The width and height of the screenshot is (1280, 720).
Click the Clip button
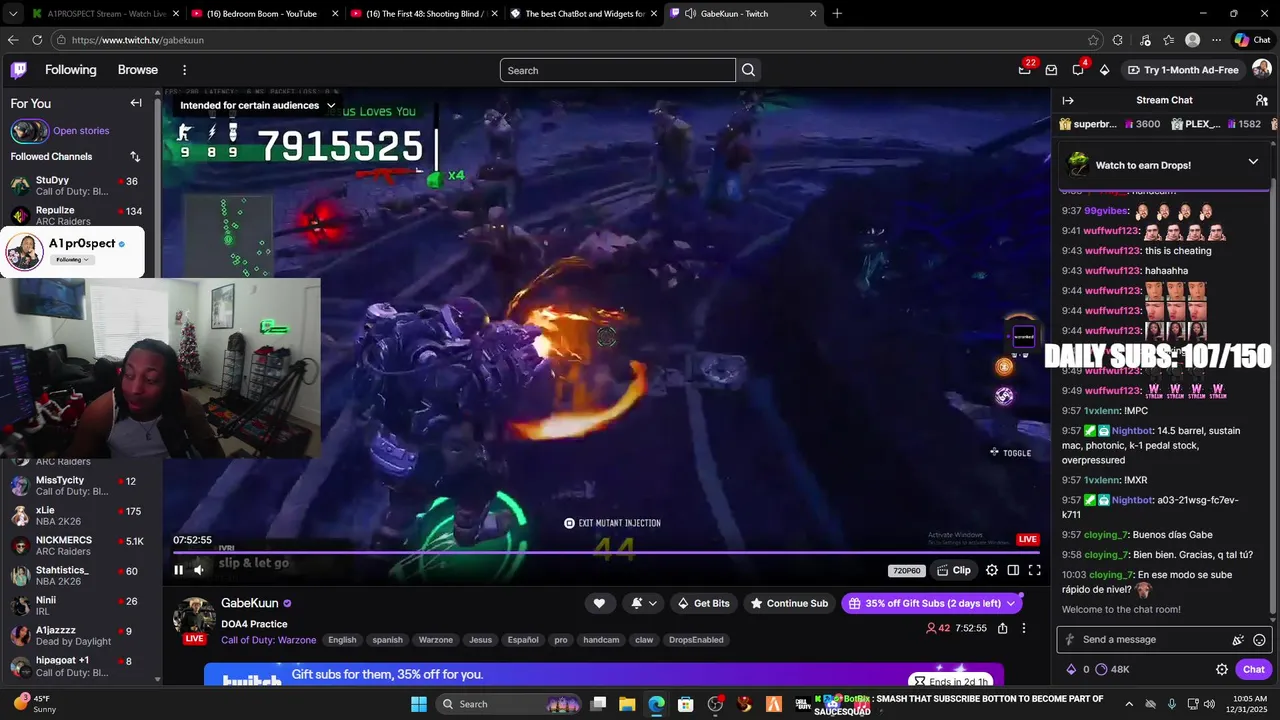coord(954,570)
